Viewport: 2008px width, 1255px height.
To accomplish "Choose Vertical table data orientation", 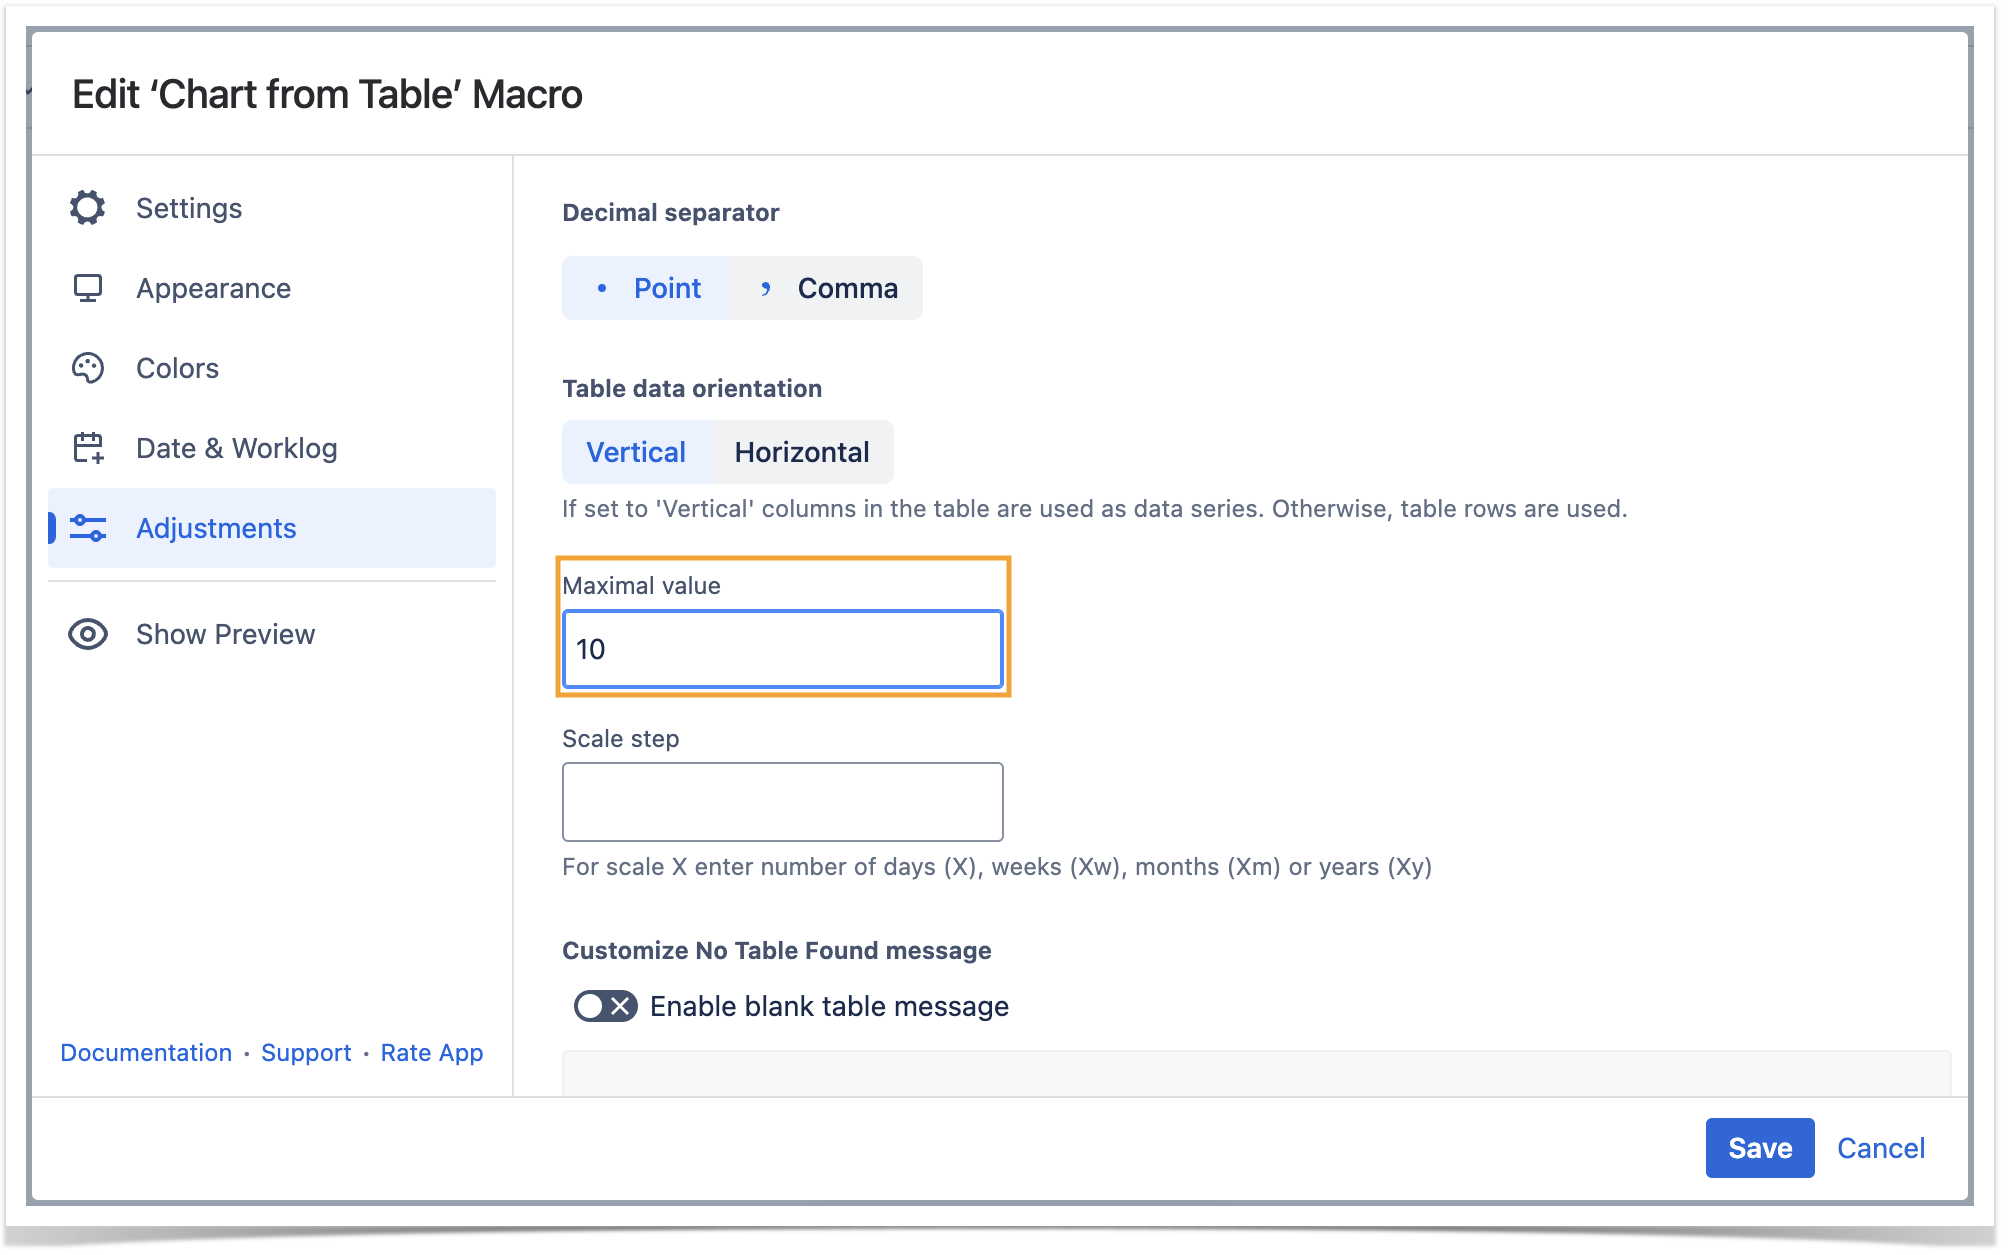I will [x=636, y=452].
